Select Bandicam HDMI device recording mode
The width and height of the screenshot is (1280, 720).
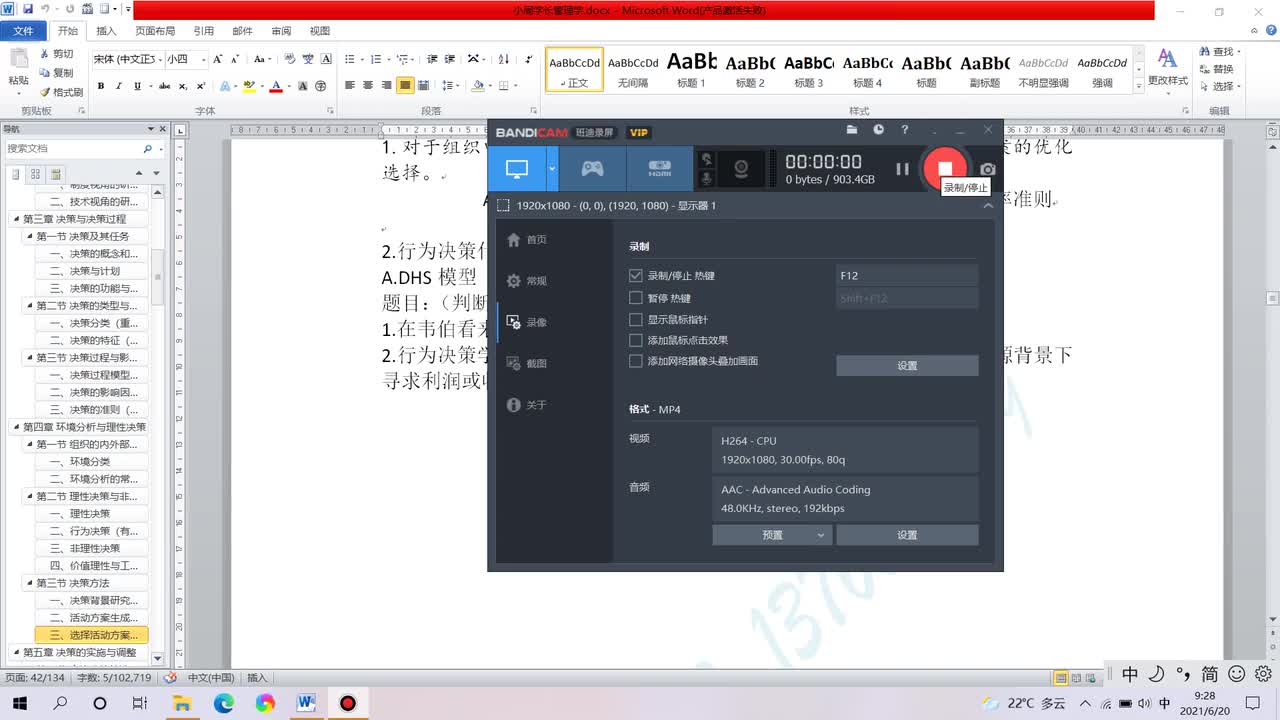[659, 169]
